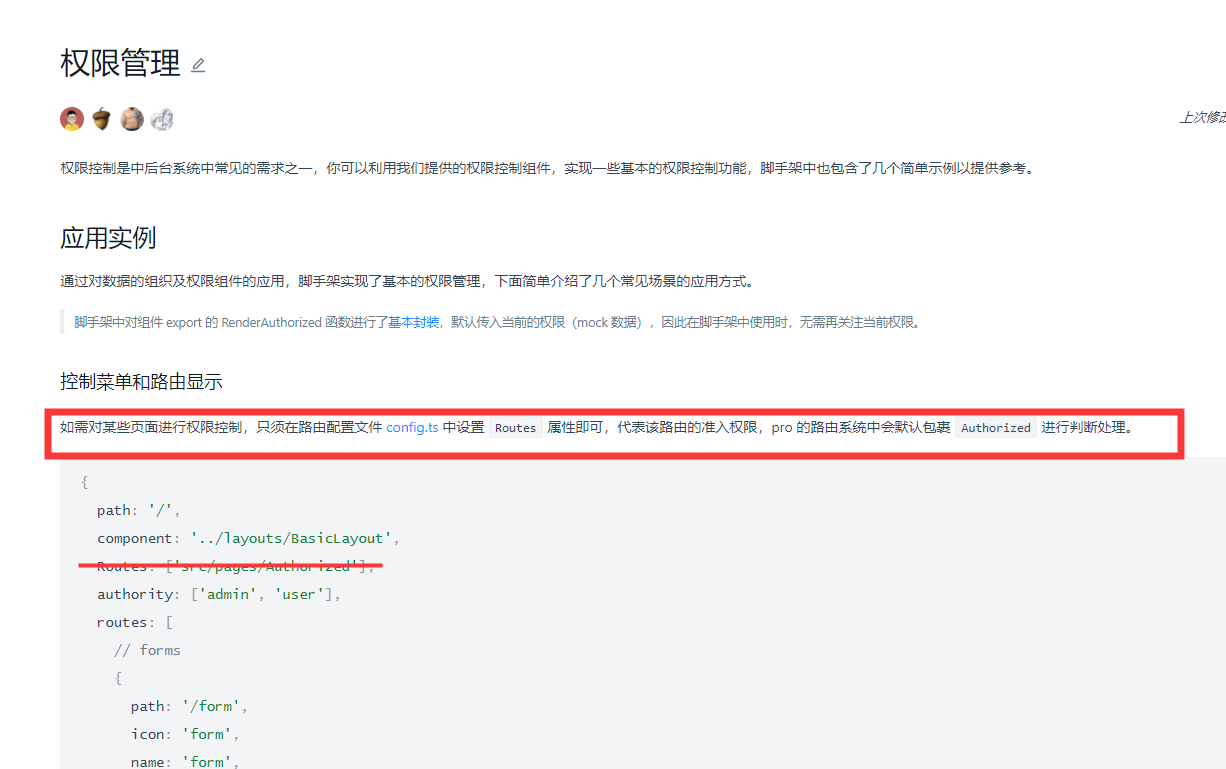Screen dimensions: 1226x769
Task: Click the code line name: 'form',
Action: point(185,761)
